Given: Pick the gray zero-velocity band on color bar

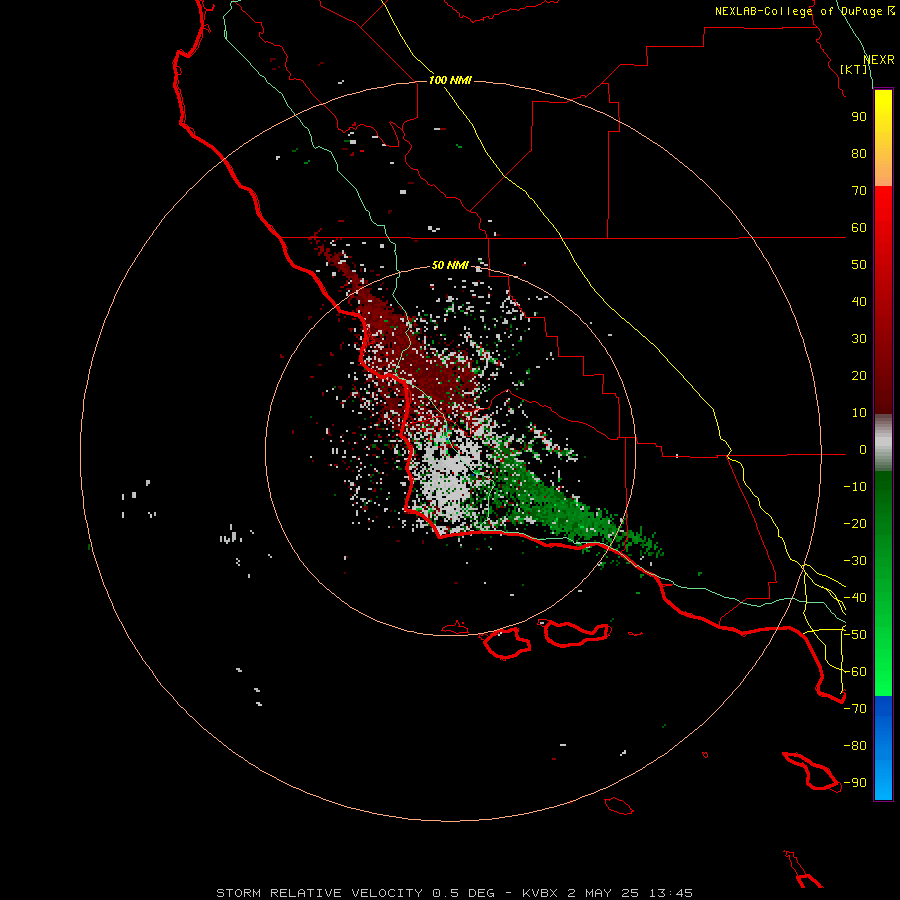Looking at the screenshot, I should [883, 443].
